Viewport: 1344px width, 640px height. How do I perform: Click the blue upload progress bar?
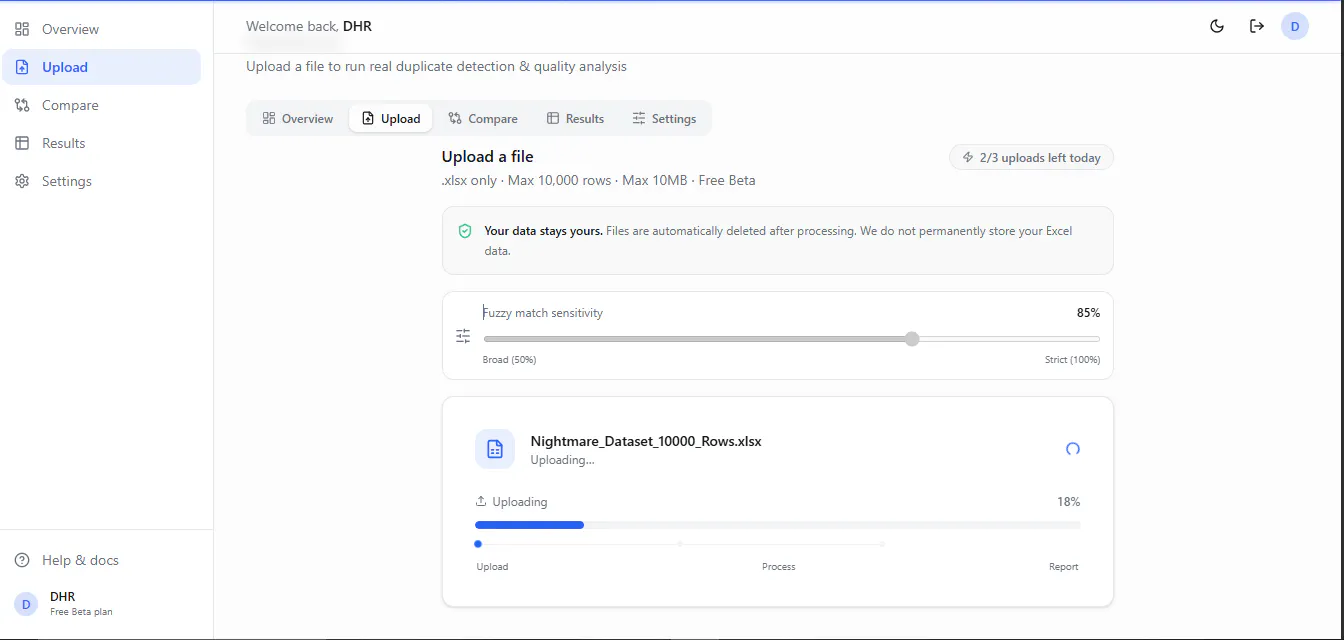pyautogui.click(x=529, y=524)
